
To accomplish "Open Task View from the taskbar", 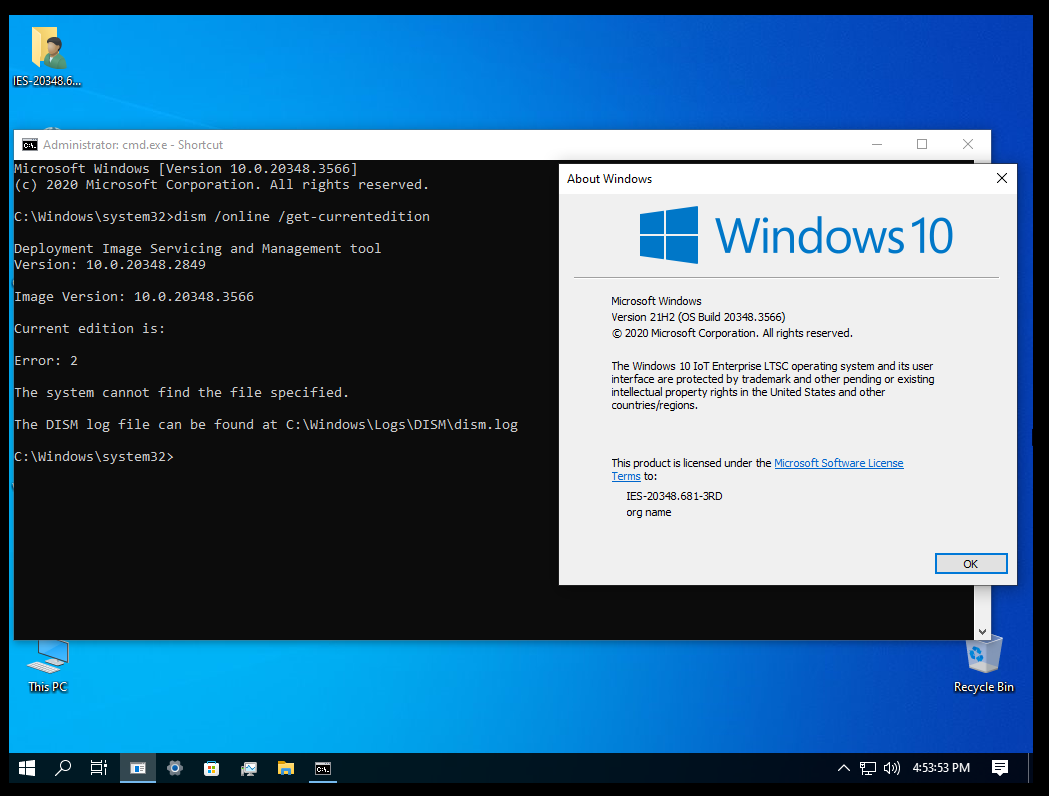I will coord(98,768).
